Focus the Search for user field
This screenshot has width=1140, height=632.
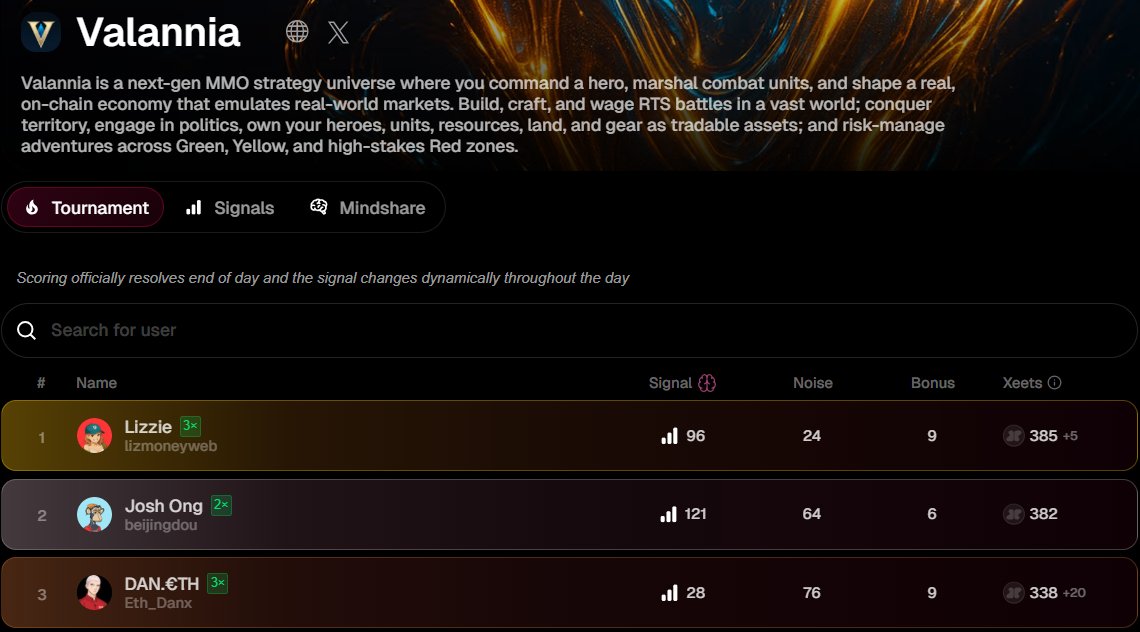tap(570, 330)
